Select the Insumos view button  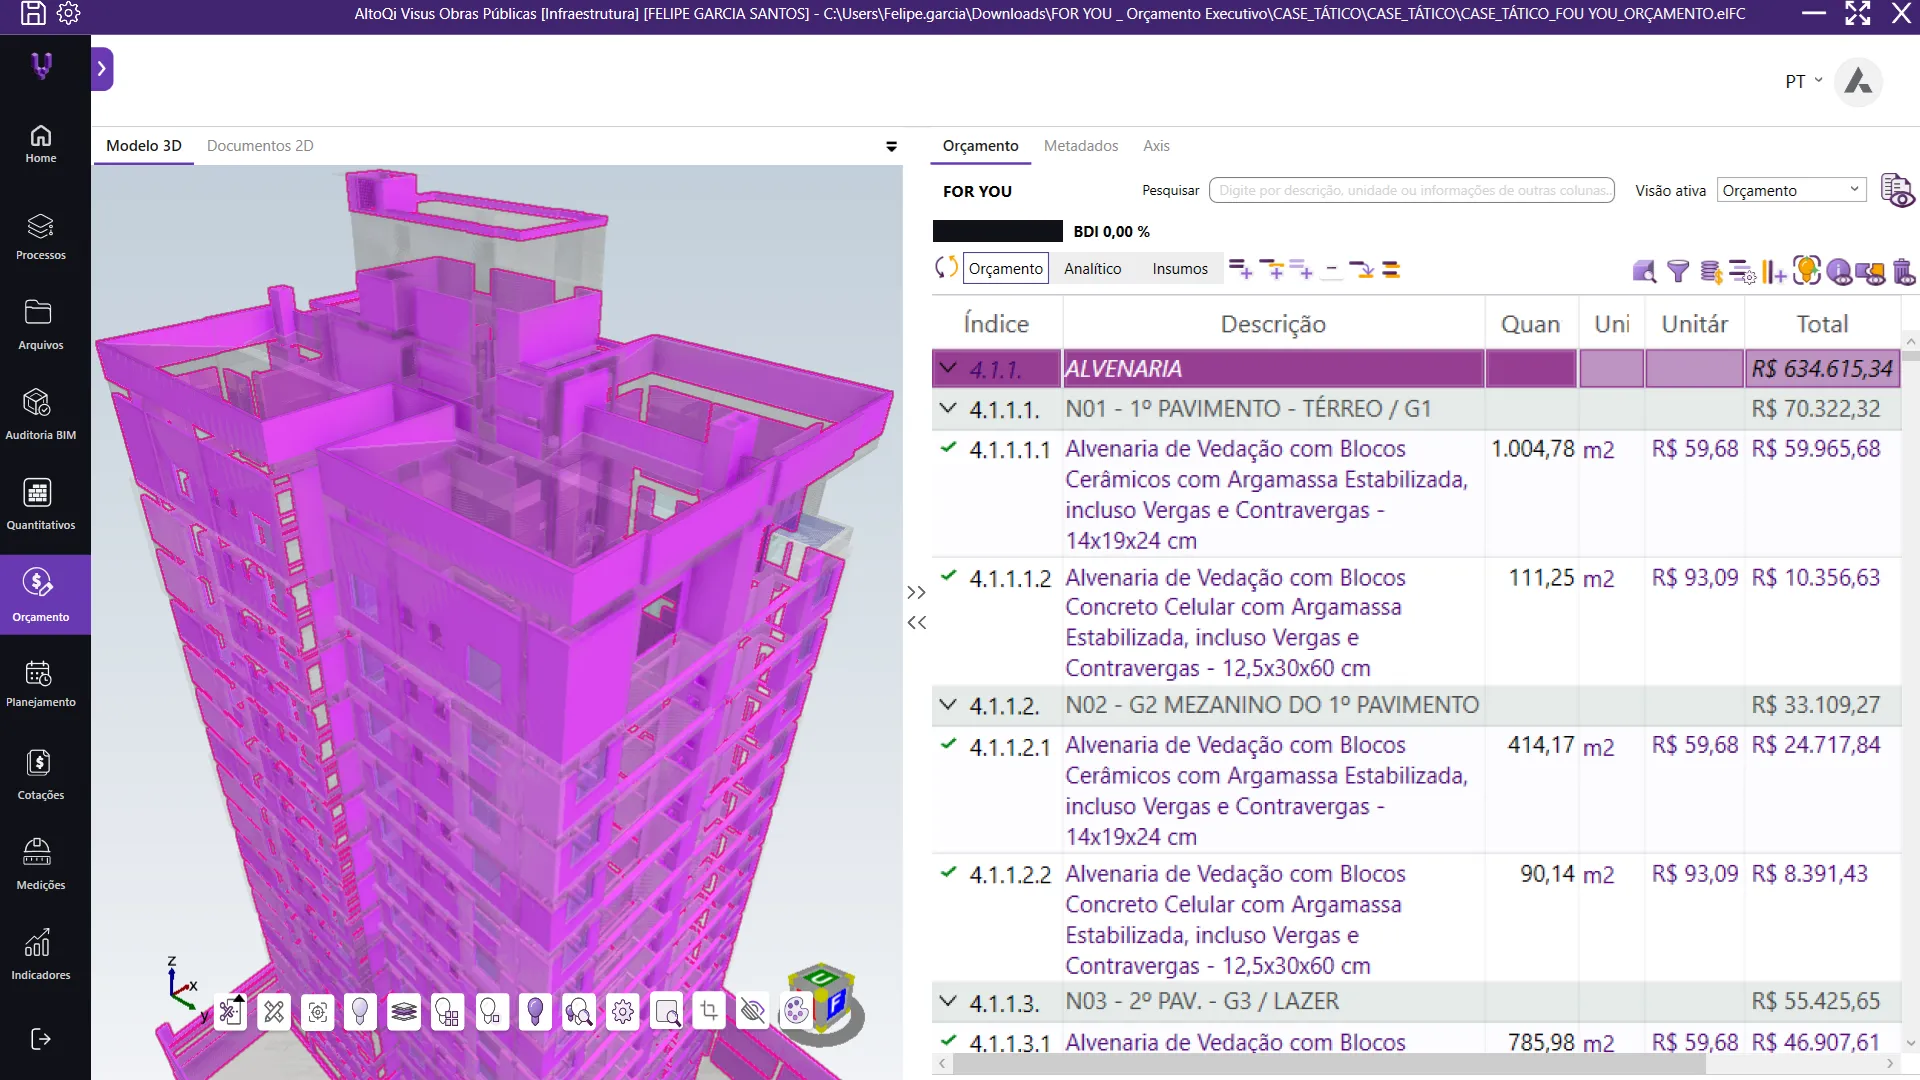point(1180,268)
